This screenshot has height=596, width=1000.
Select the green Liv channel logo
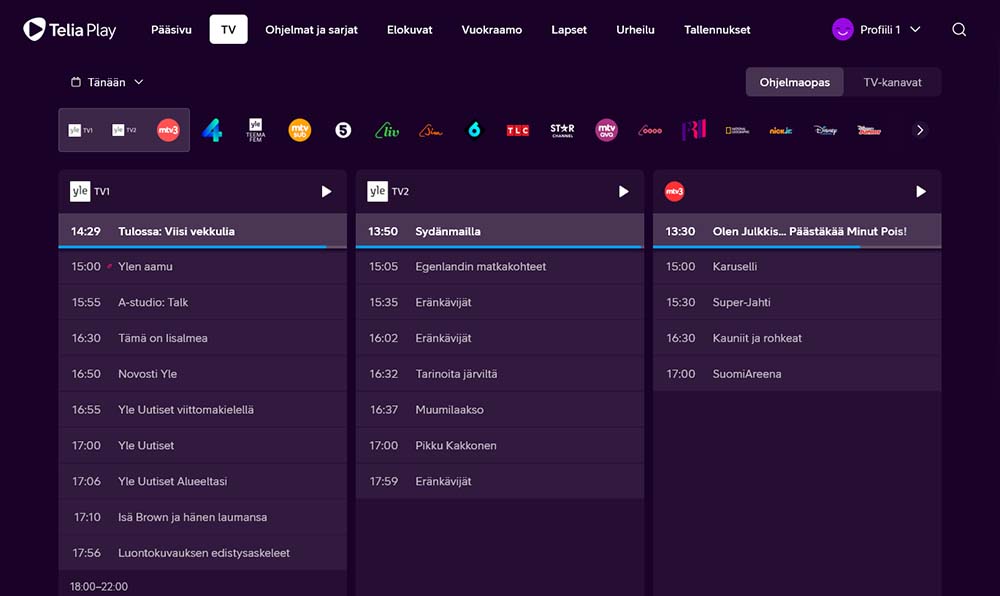click(386, 130)
